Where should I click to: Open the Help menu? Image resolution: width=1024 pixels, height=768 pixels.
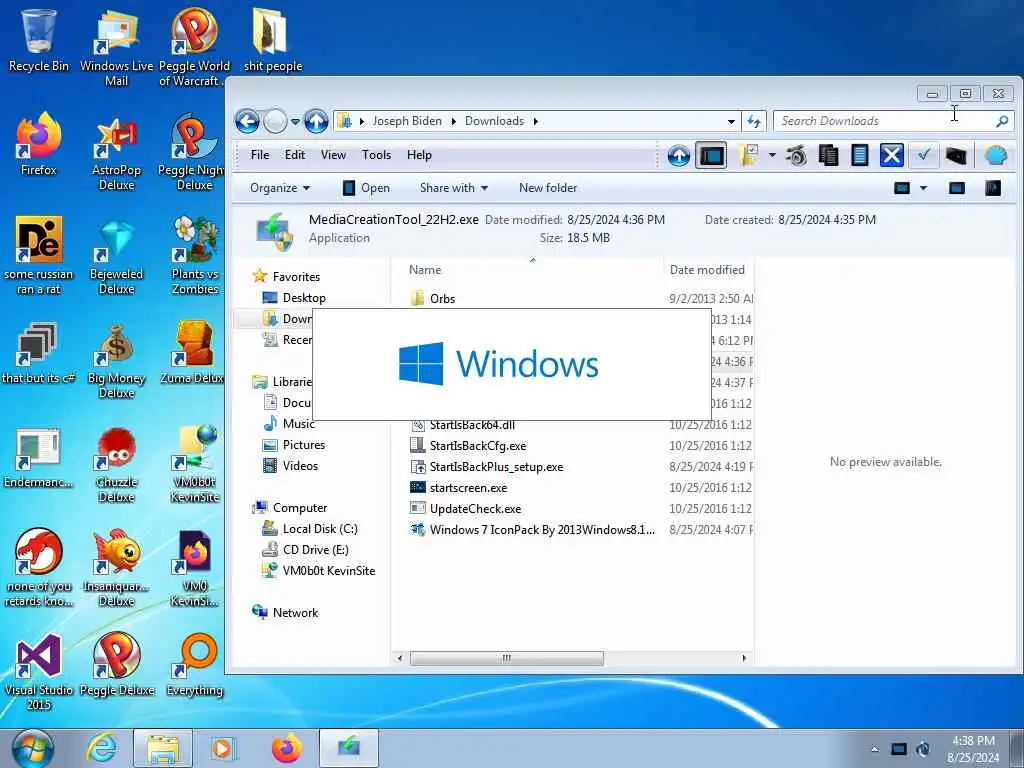pos(419,155)
